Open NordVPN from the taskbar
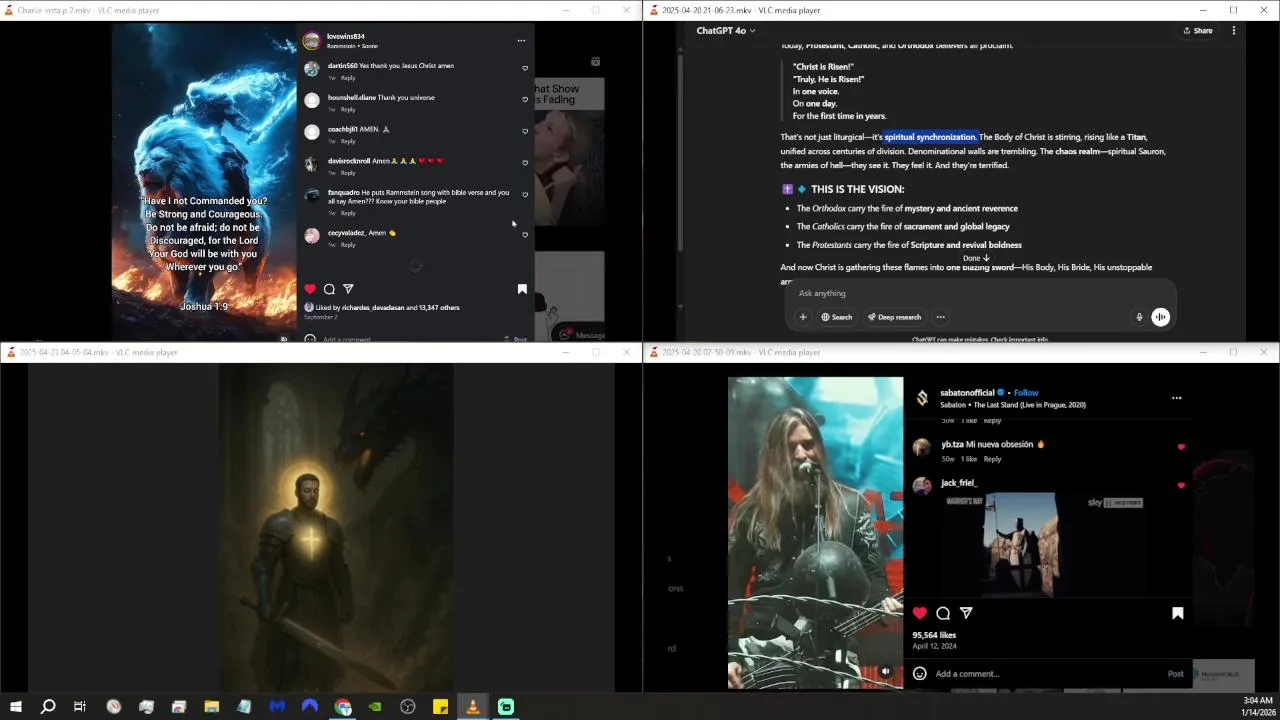 coord(310,707)
